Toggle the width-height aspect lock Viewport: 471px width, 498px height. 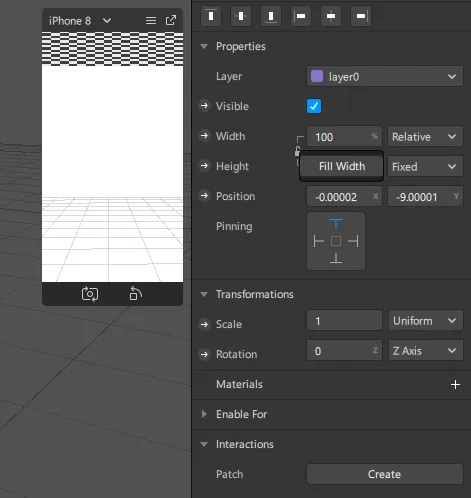pyautogui.click(x=297, y=152)
